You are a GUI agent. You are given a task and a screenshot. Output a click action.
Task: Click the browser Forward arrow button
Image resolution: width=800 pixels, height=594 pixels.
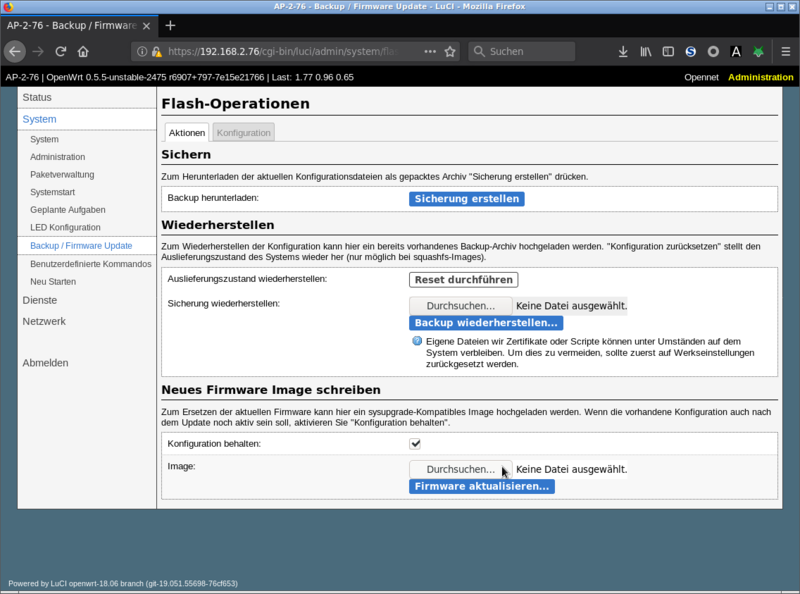pos(38,52)
